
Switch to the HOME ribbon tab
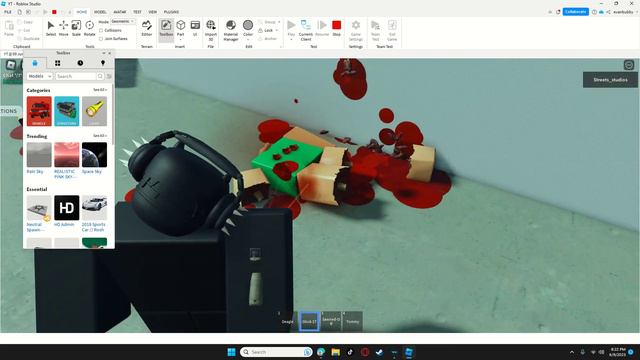(82, 12)
